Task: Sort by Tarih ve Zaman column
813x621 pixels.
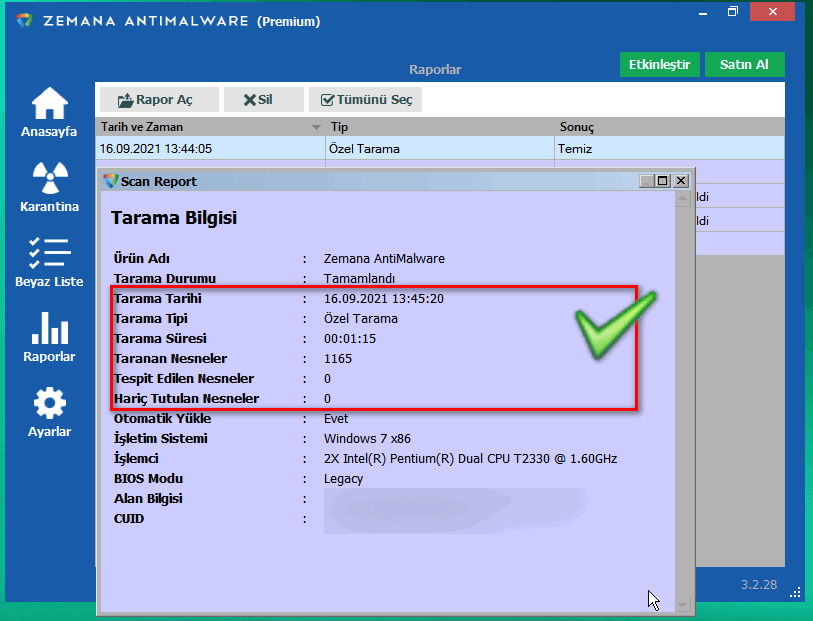Action: point(211,127)
